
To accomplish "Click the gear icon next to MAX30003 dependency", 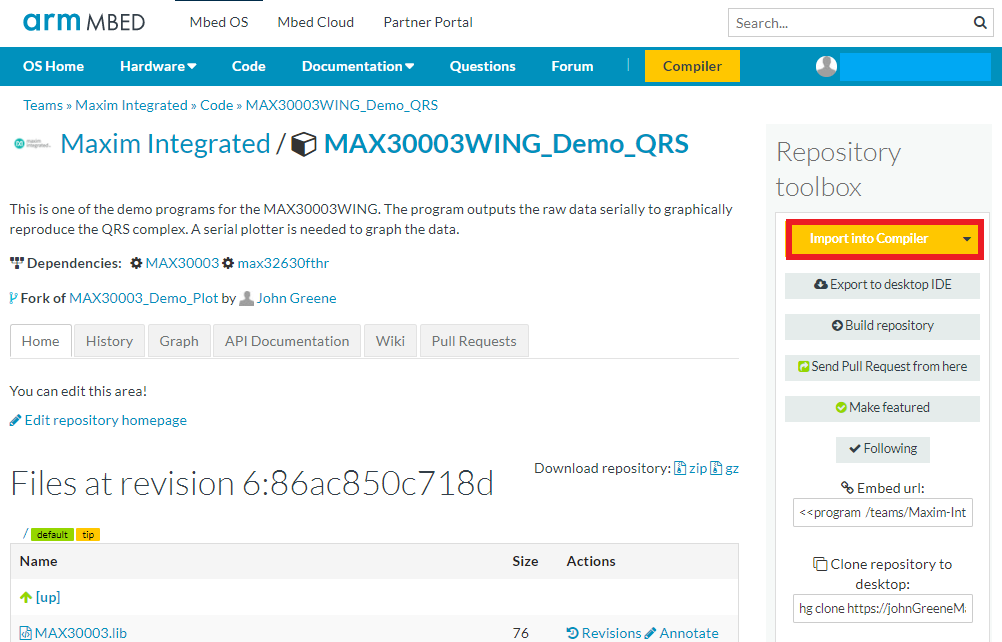I will pyautogui.click(x=136, y=263).
